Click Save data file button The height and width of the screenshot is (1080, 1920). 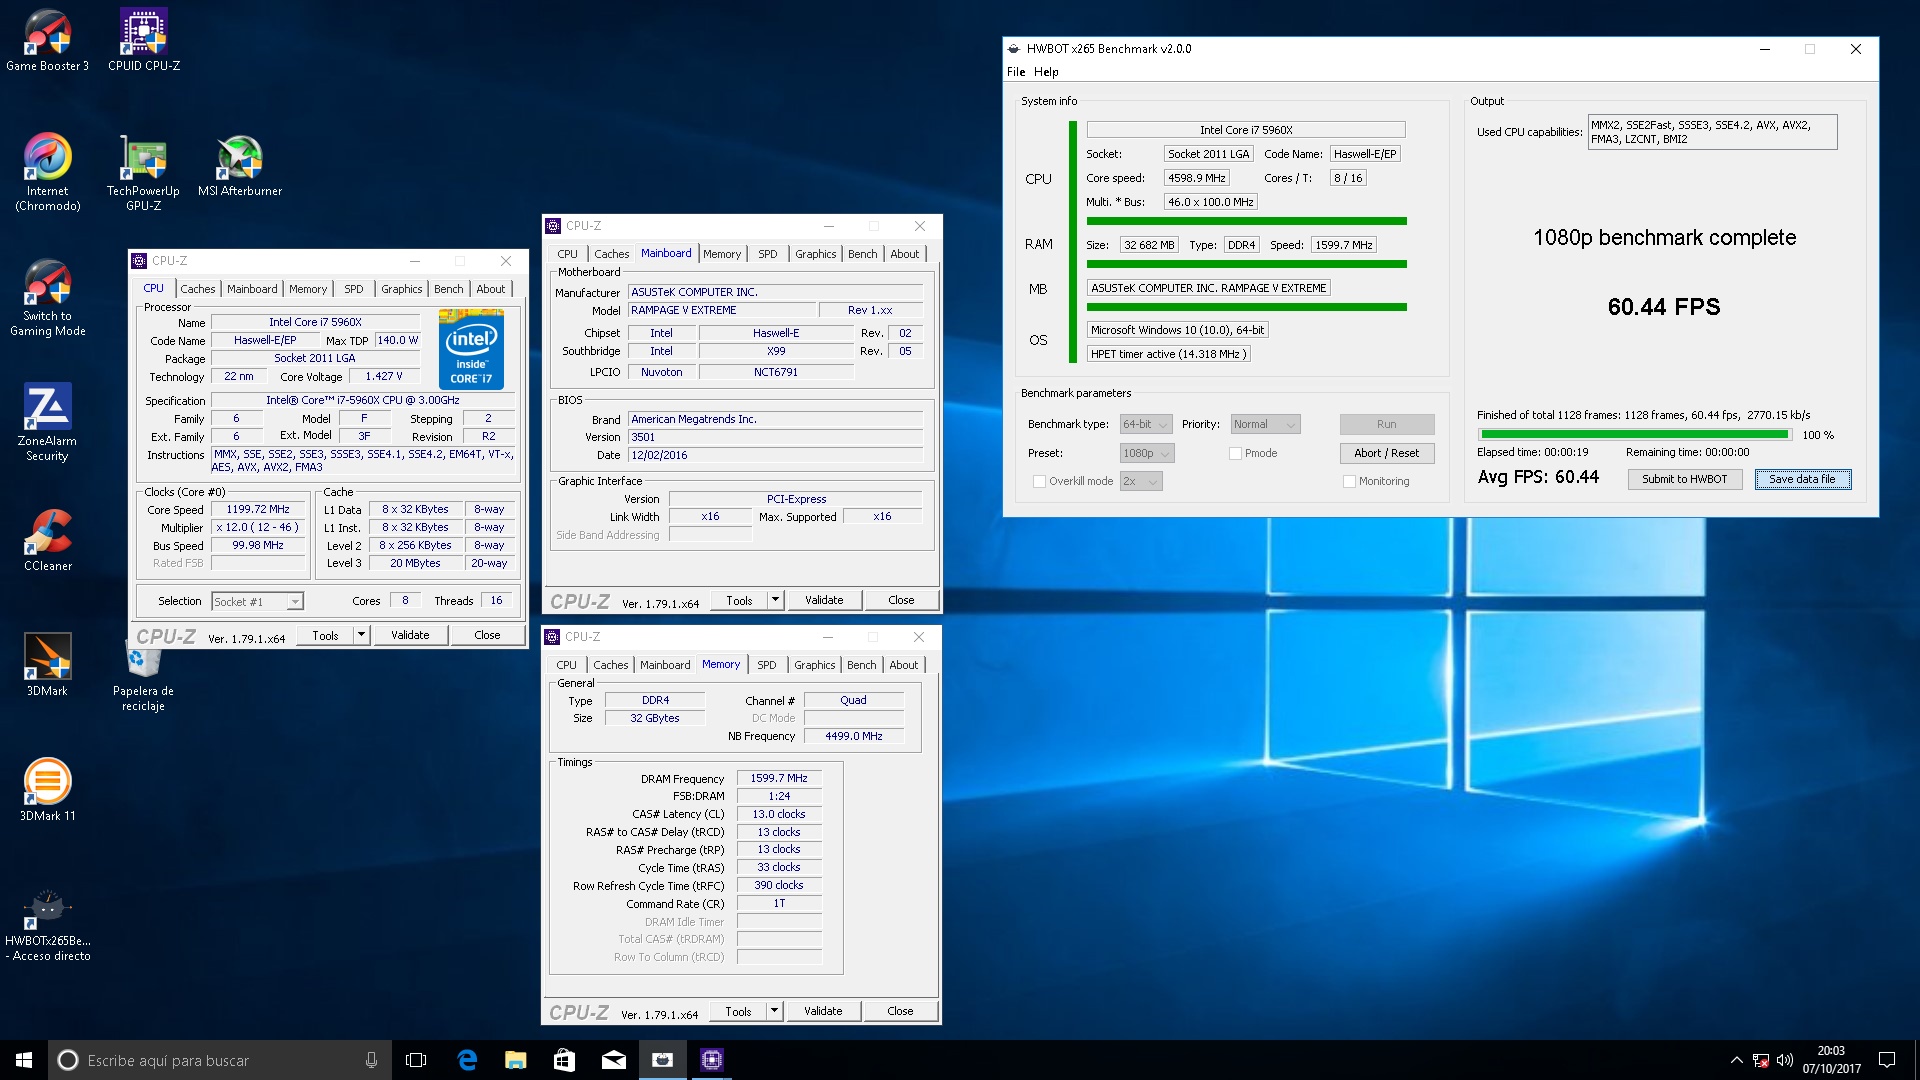(1802, 479)
